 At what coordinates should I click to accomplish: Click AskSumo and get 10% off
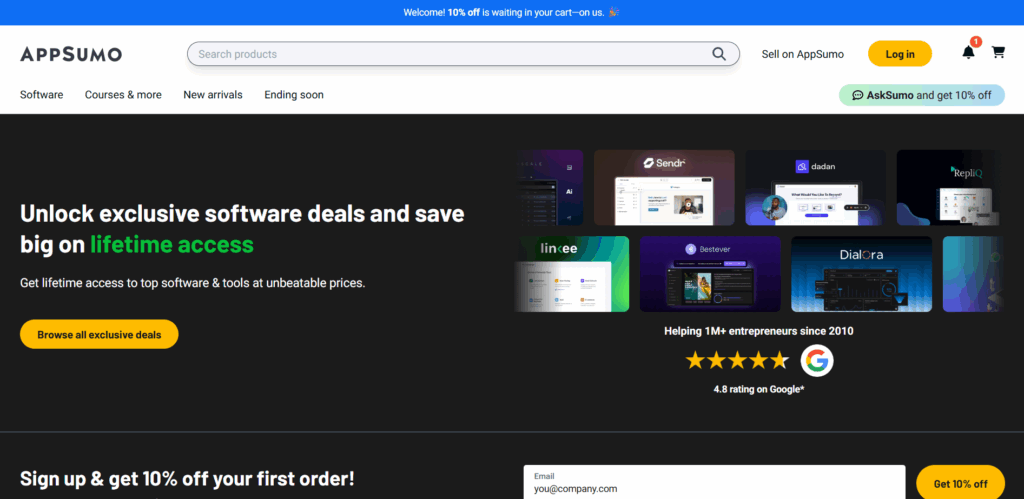click(921, 95)
